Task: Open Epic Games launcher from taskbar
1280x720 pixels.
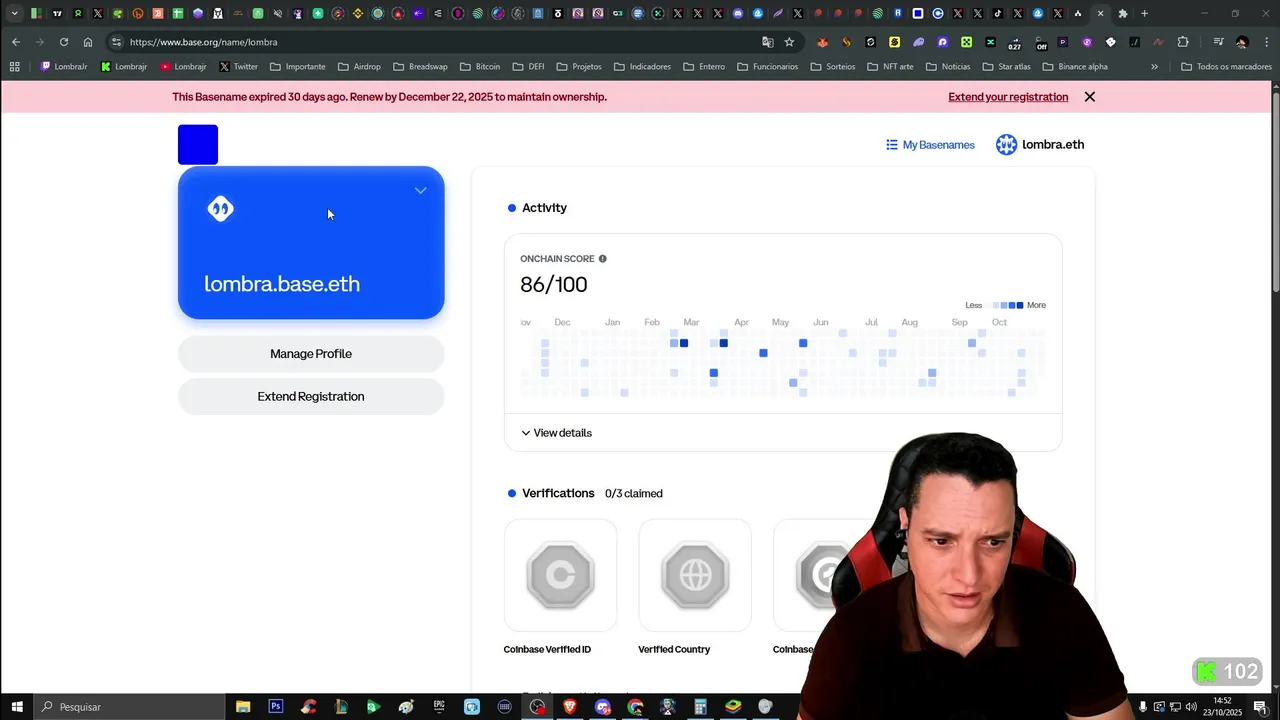Action: (x=439, y=707)
